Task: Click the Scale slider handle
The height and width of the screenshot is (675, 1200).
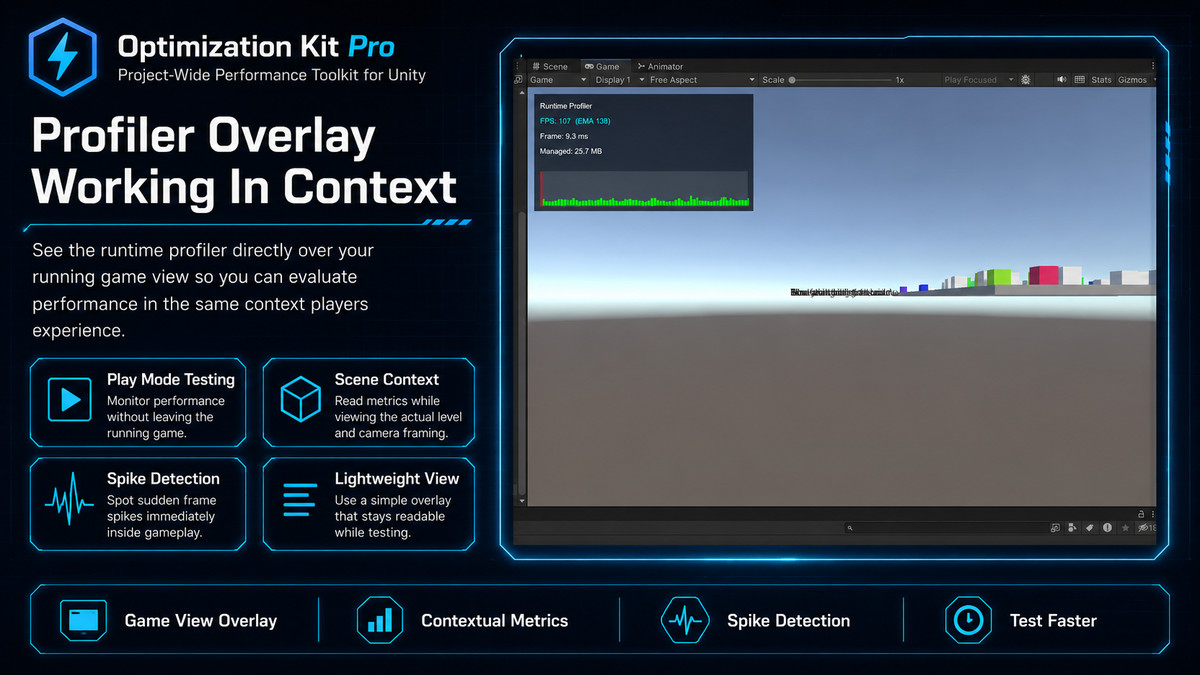Action: [792, 80]
